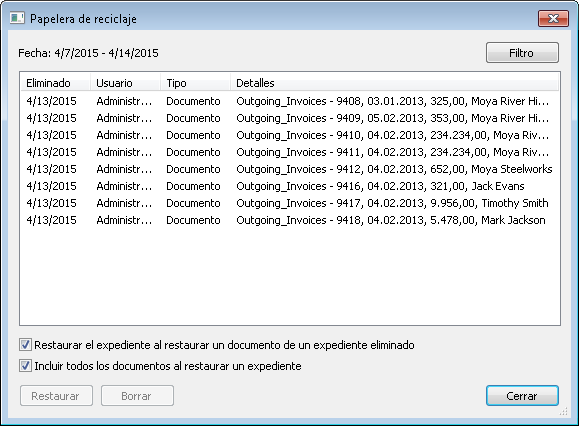Sort by the Eliminado column header
The image size is (579, 426).
coord(55,83)
